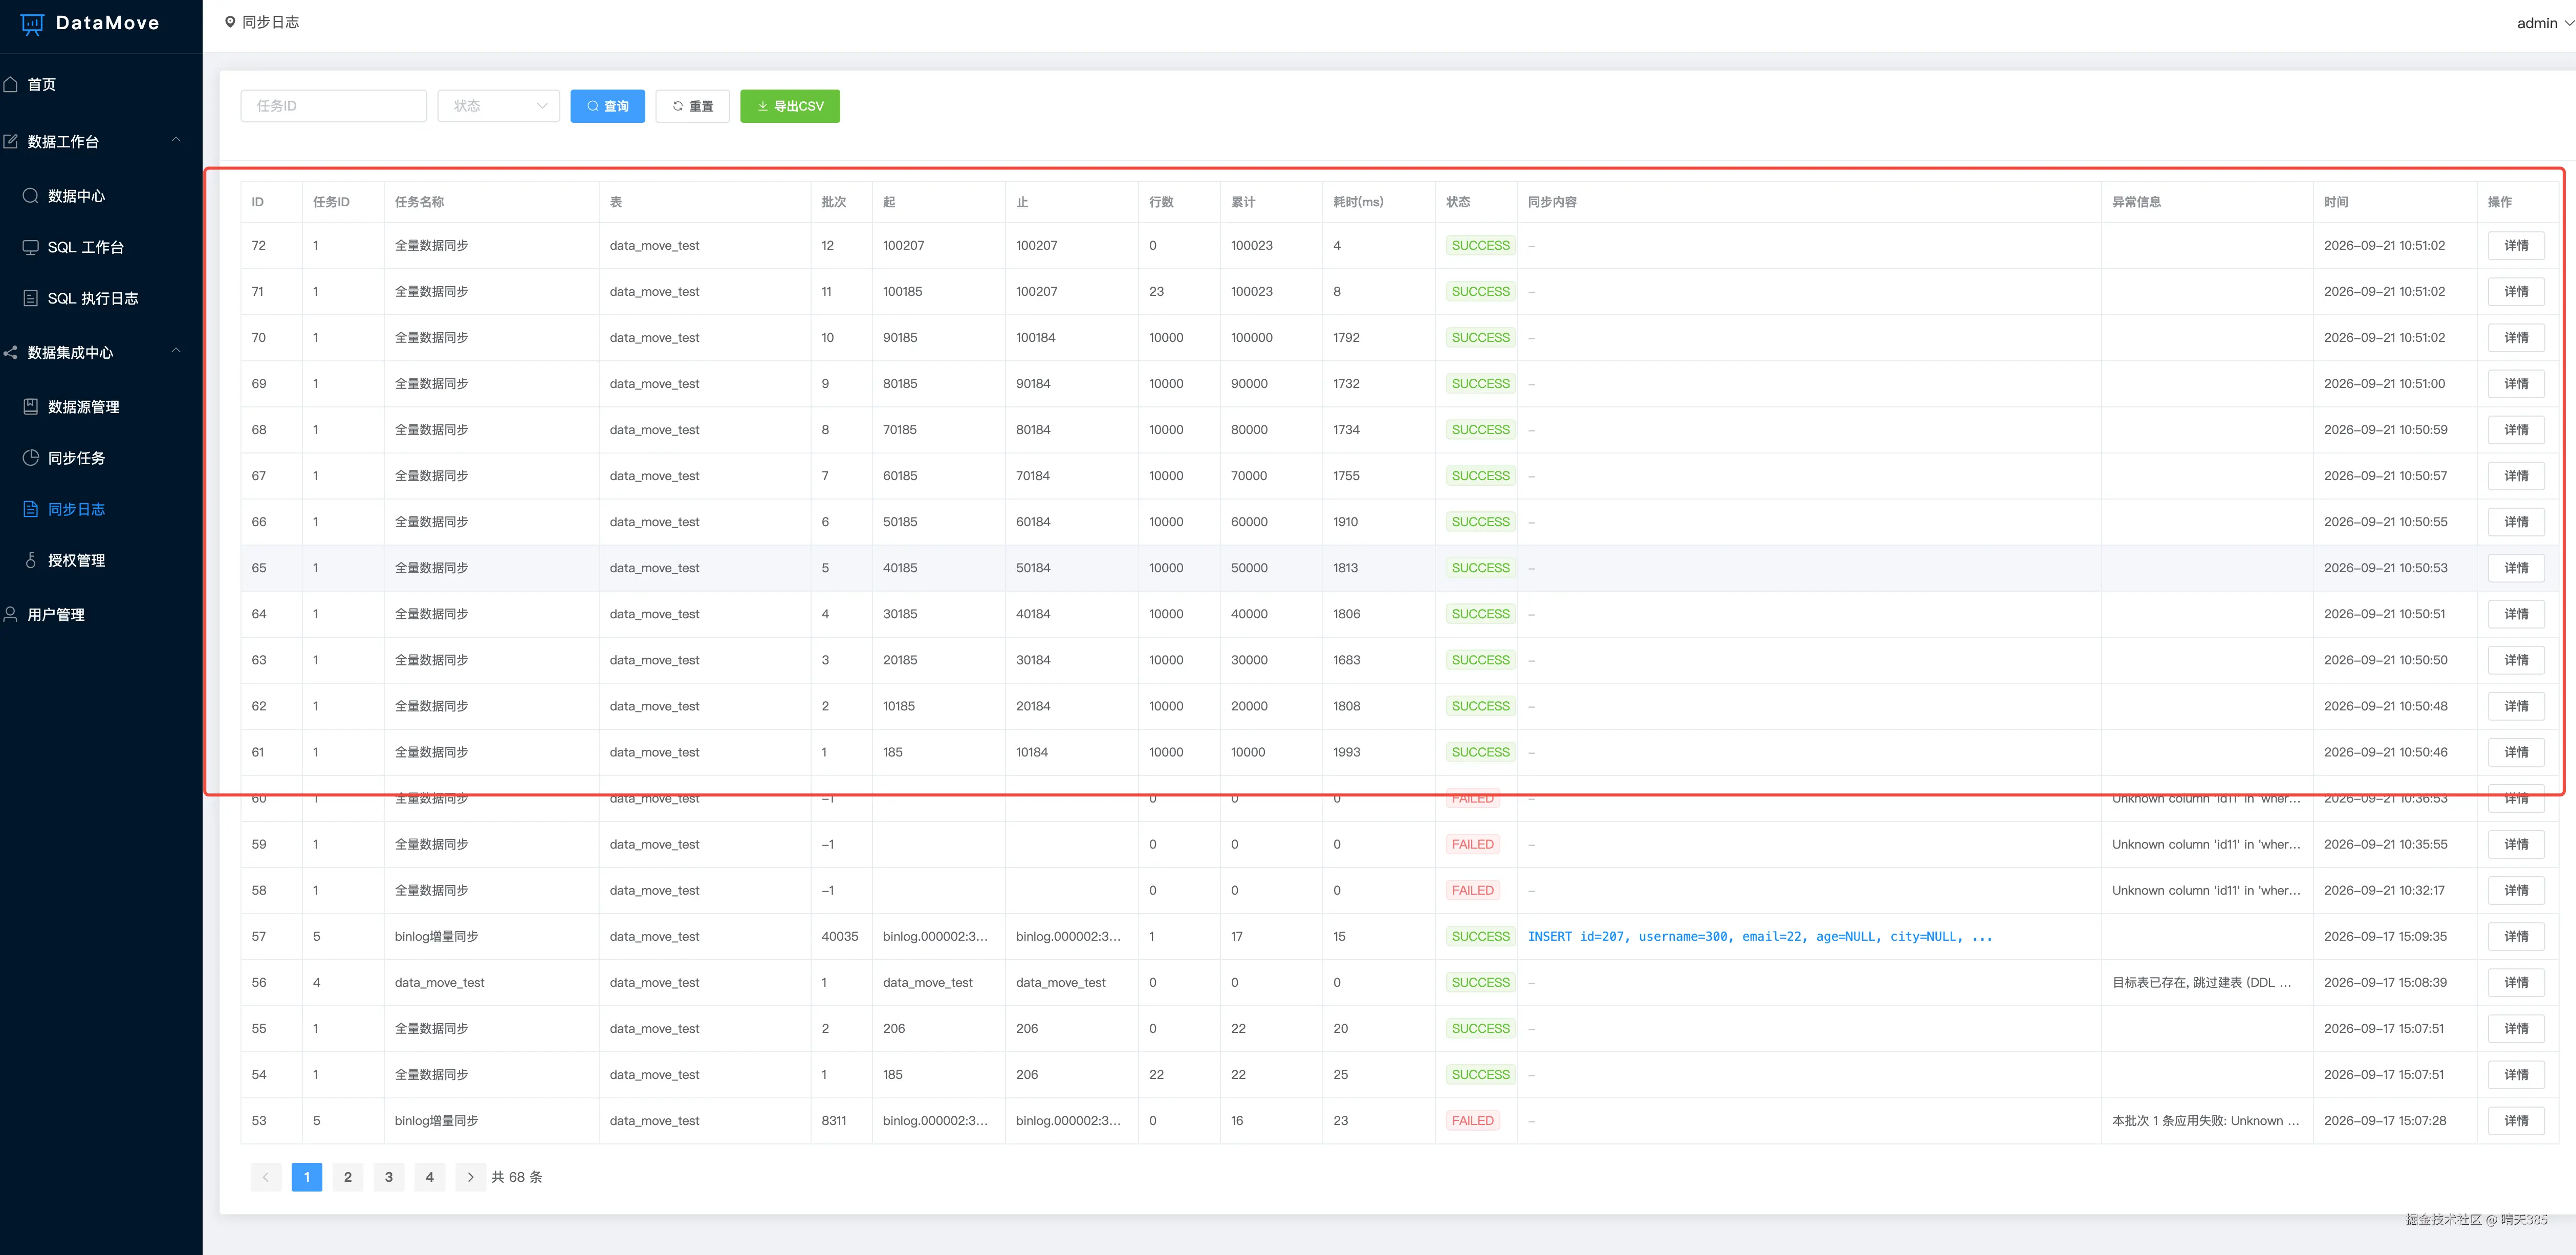Go to pagination page 3

389,1177
